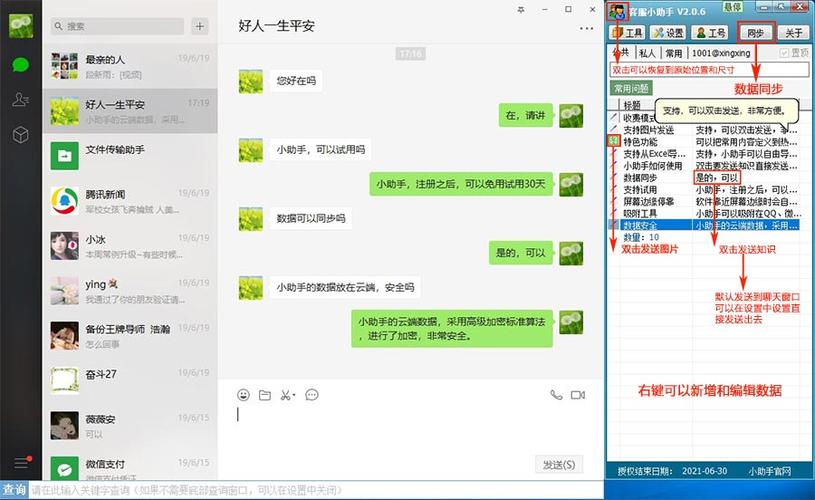Select the 屏幕边缘停靠 row
The height and width of the screenshot is (500, 815).
click(704, 202)
